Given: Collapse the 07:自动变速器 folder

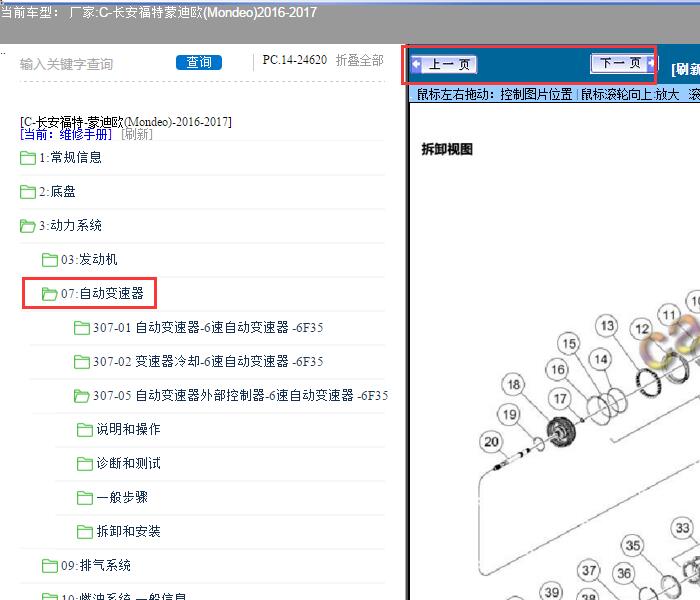Looking at the screenshot, I should (102, 293).
